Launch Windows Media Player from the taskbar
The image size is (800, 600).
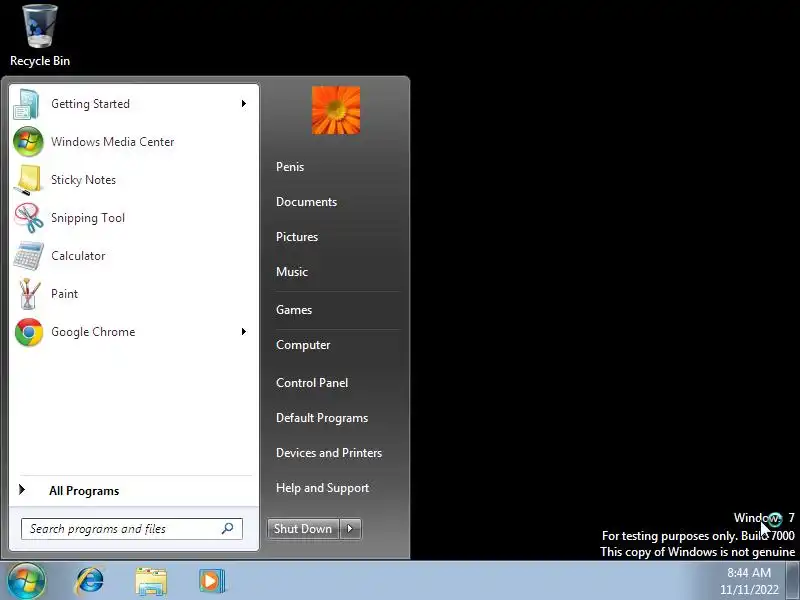[212, 581]
